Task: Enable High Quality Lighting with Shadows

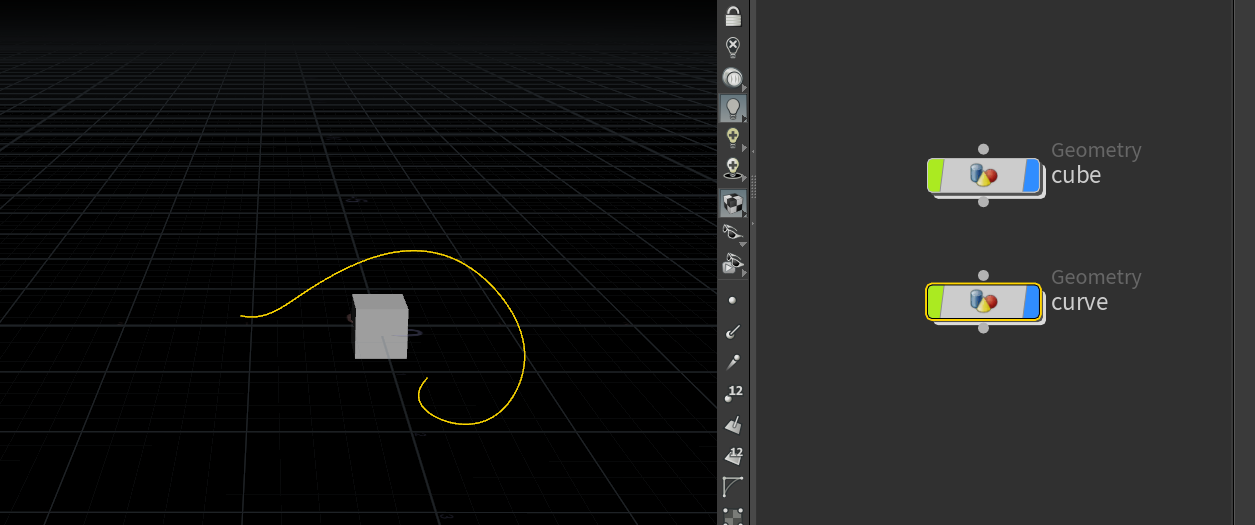Action: (x=733, y=170)
